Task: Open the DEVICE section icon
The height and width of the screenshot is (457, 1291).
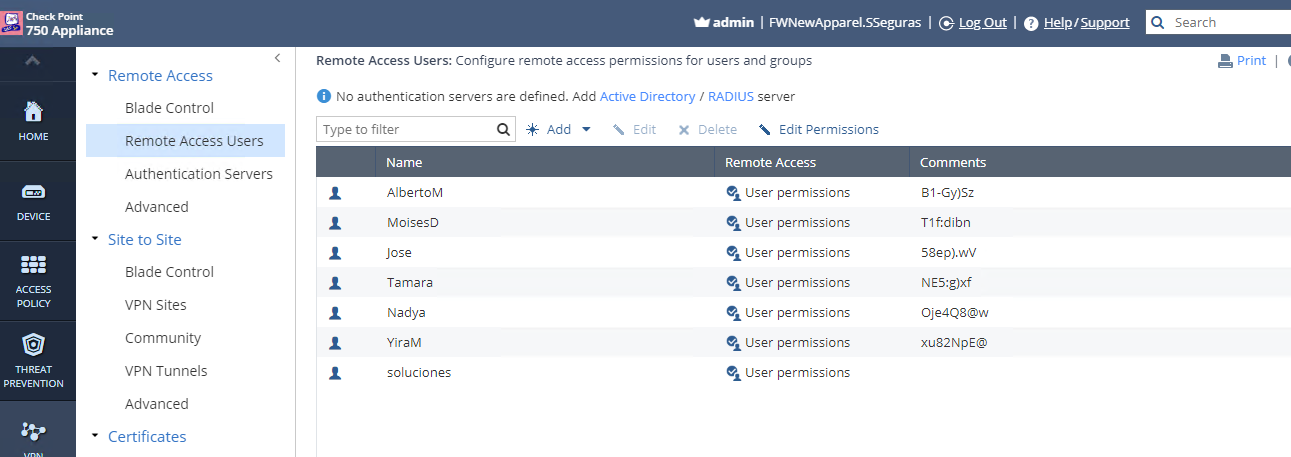Action: tap(33, 192)
